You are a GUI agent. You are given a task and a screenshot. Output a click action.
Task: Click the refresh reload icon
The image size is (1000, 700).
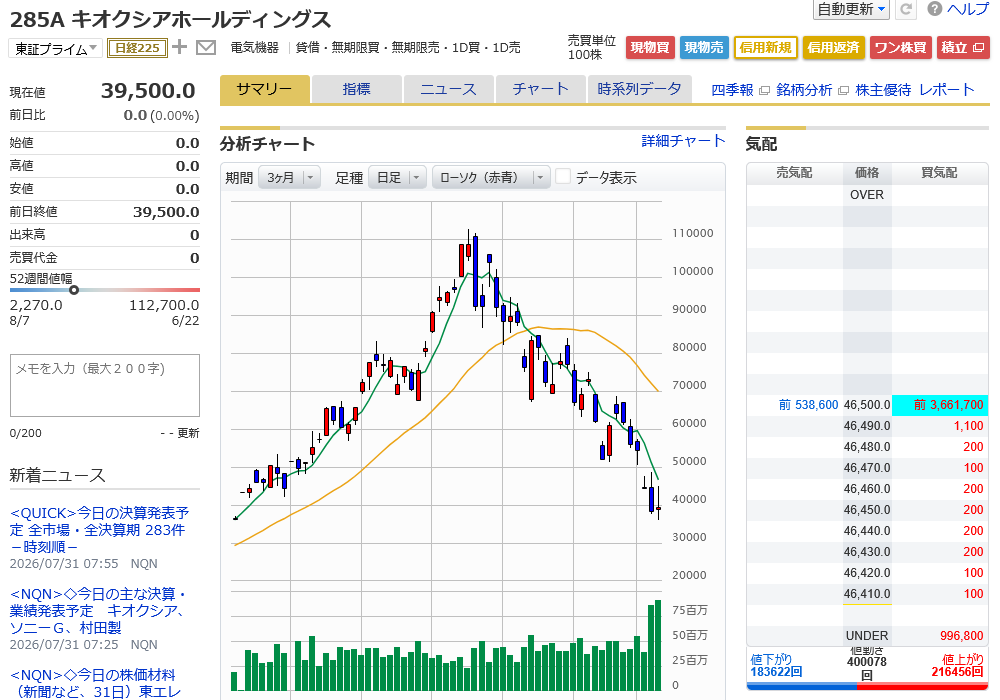906,9
